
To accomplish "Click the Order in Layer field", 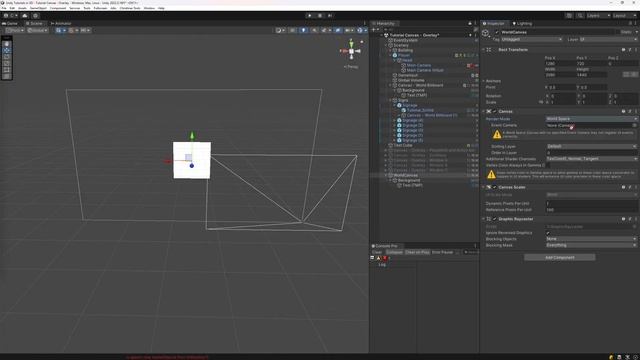I will (591, 153).
